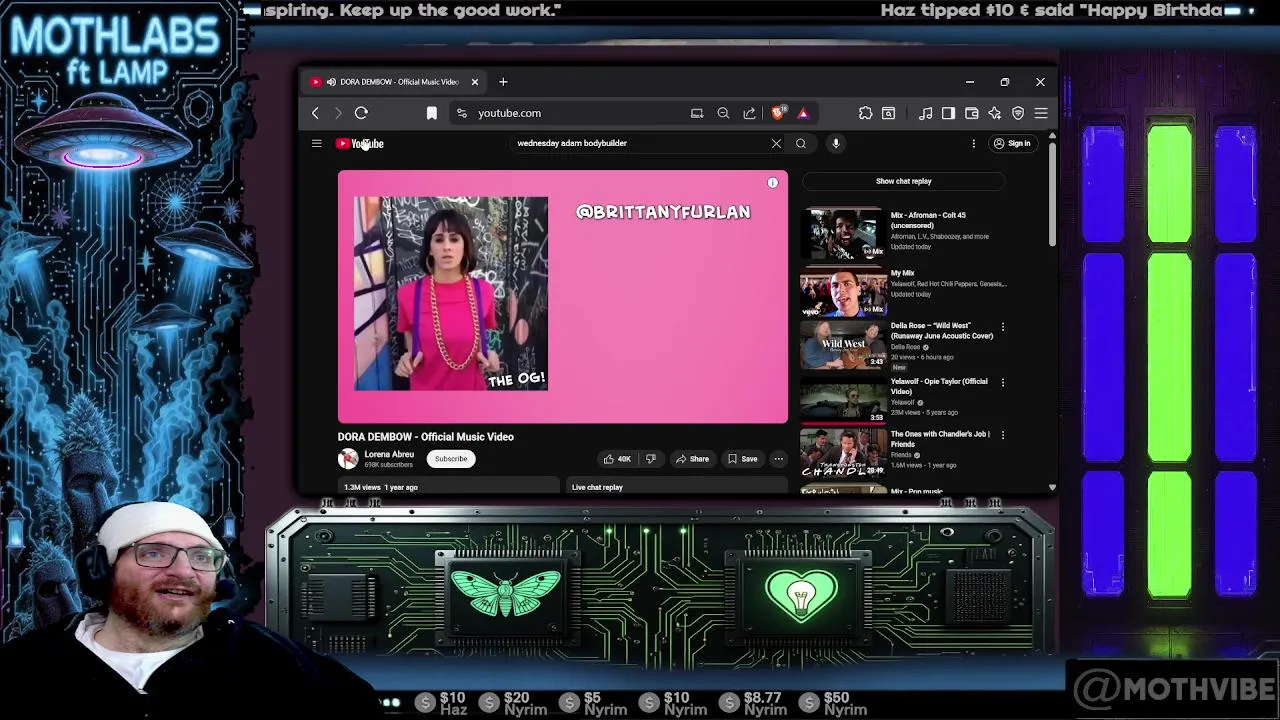Click the video title DORA DEMBOW text

pos(426,437)
